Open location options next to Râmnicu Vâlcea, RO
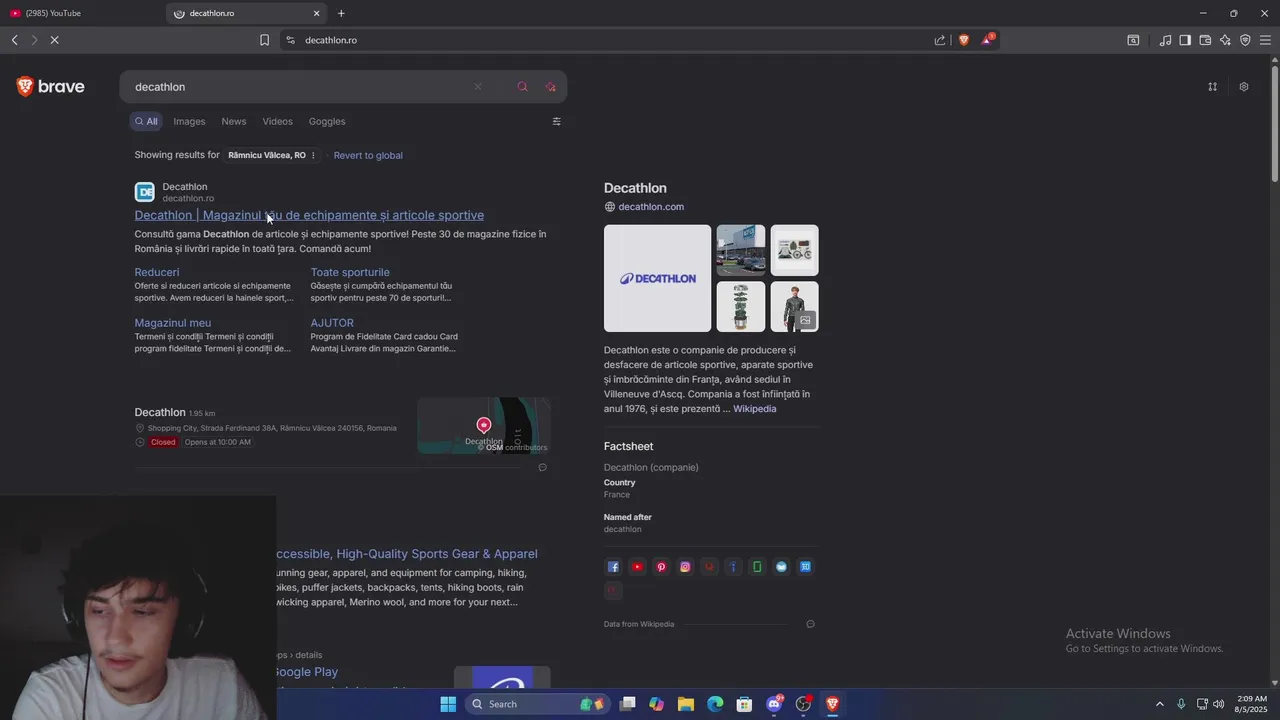This screenshot has width=1280, height=720. point(313,155)
